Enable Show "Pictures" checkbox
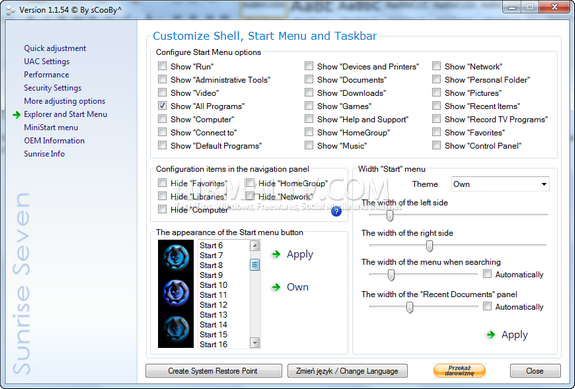 point(436,92)
